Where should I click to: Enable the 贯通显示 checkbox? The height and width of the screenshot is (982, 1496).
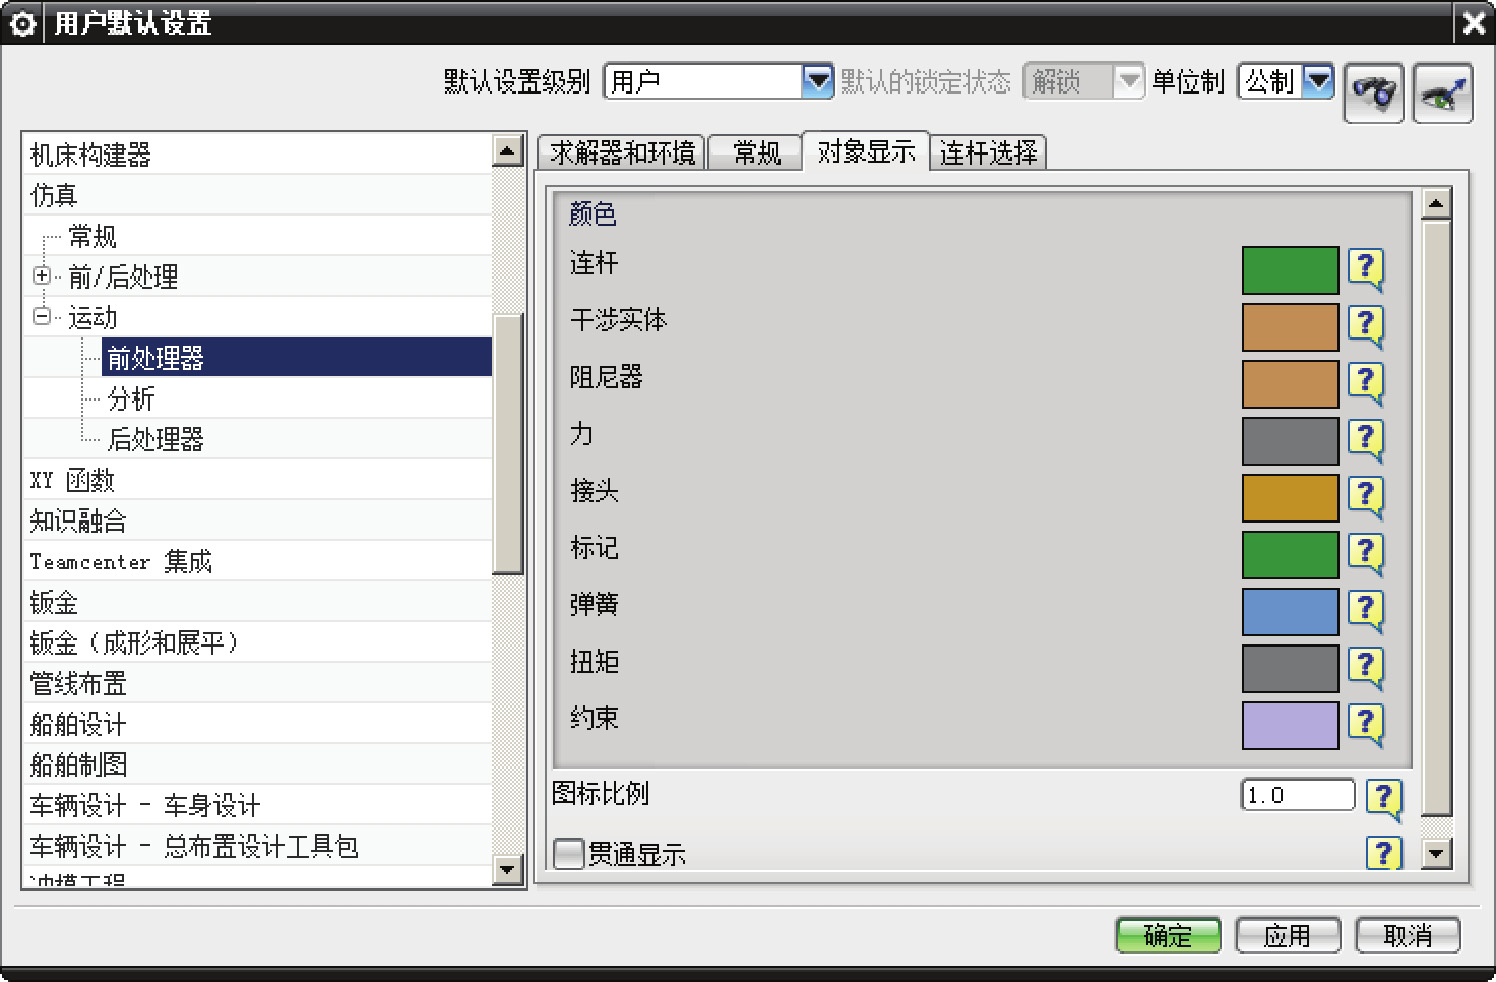click(569, 854)
